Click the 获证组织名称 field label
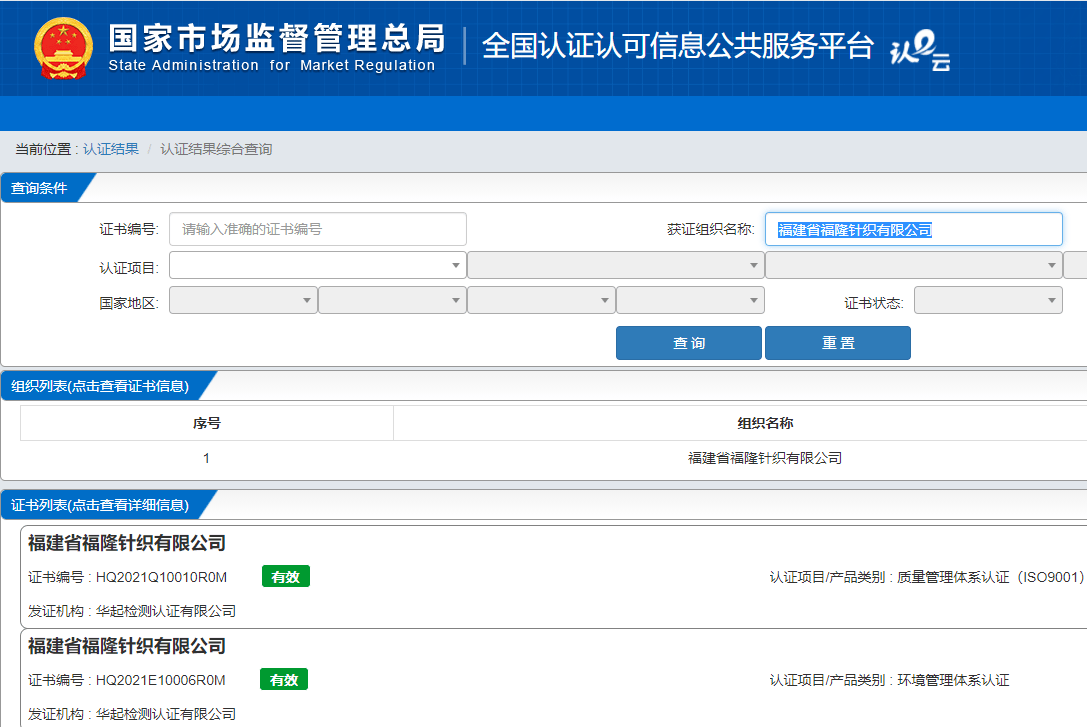Screen dimensions: 1087x727 tap(711, 229)
